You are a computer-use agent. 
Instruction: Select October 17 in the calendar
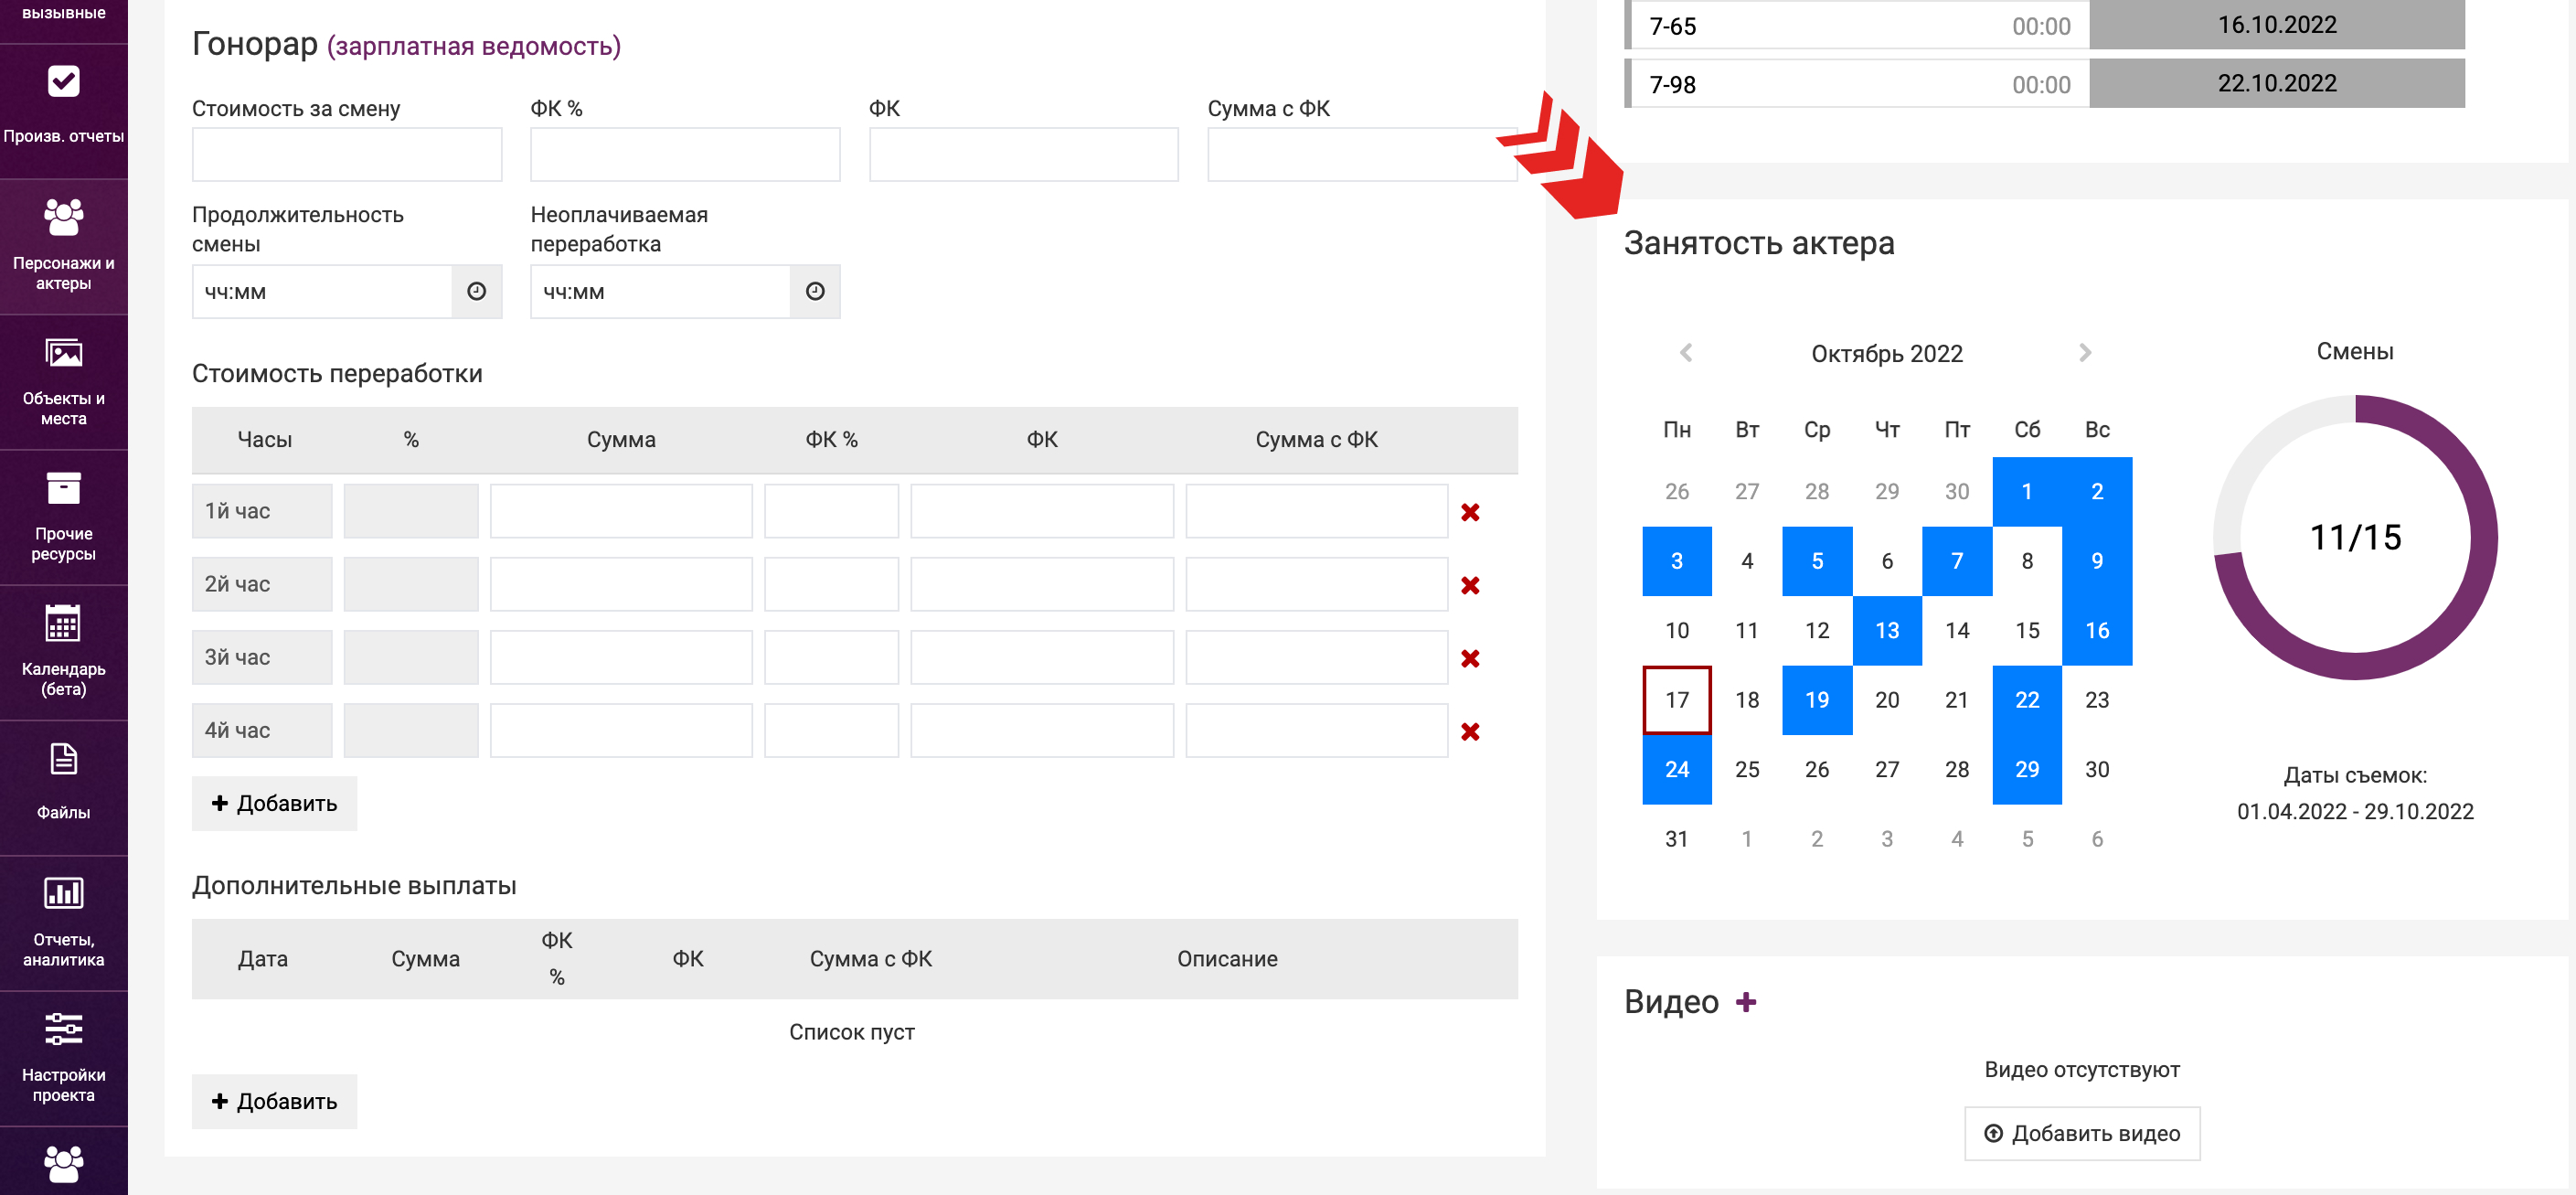coord(1677,700)
